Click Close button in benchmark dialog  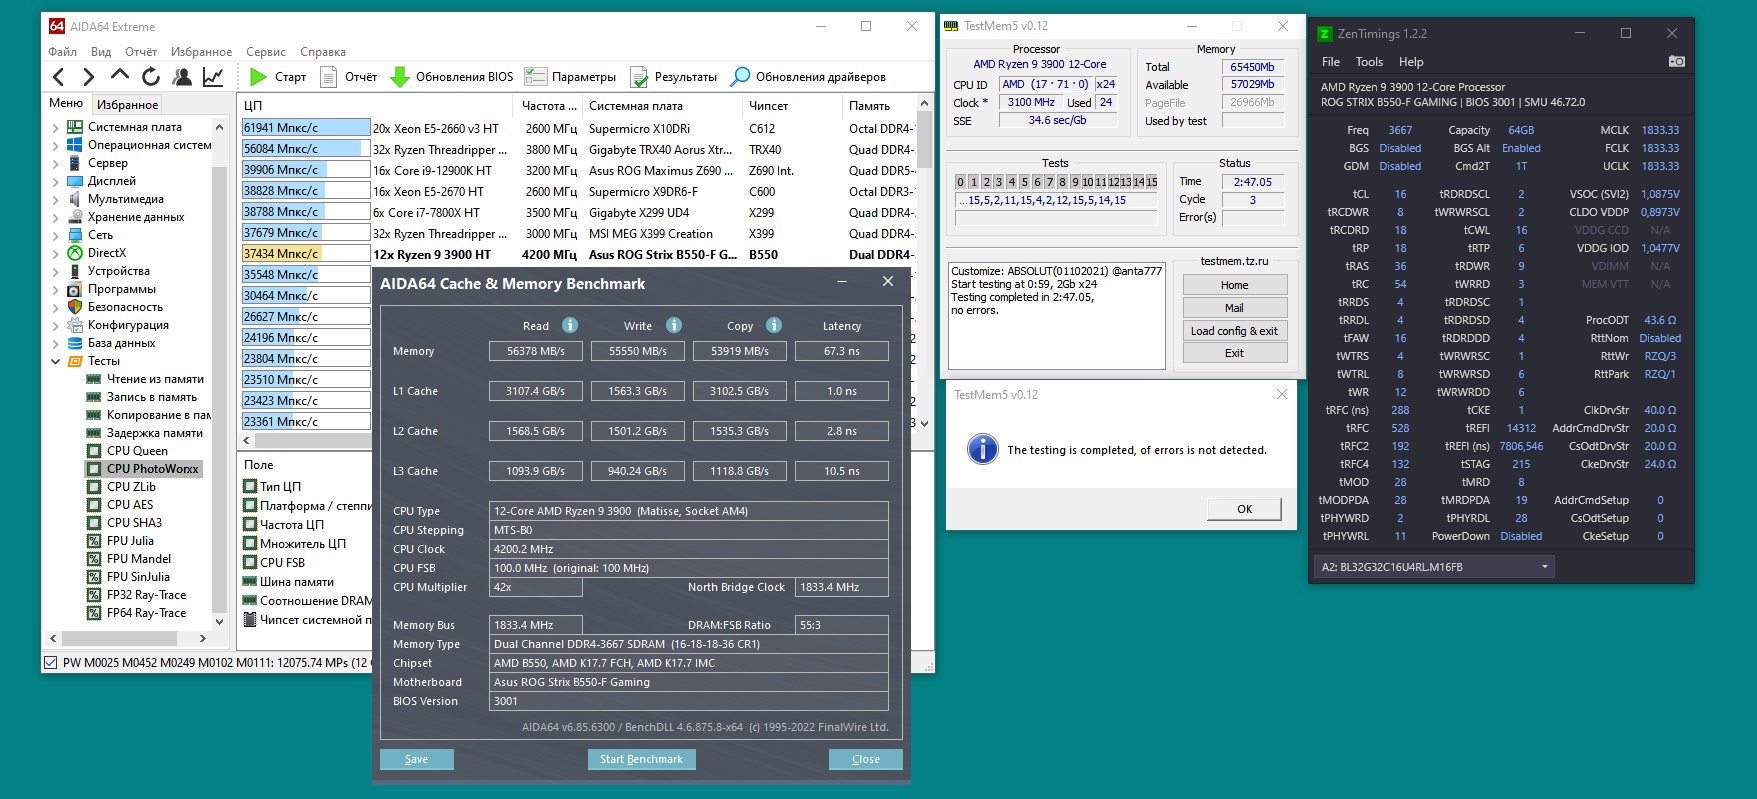click(866, 759)
